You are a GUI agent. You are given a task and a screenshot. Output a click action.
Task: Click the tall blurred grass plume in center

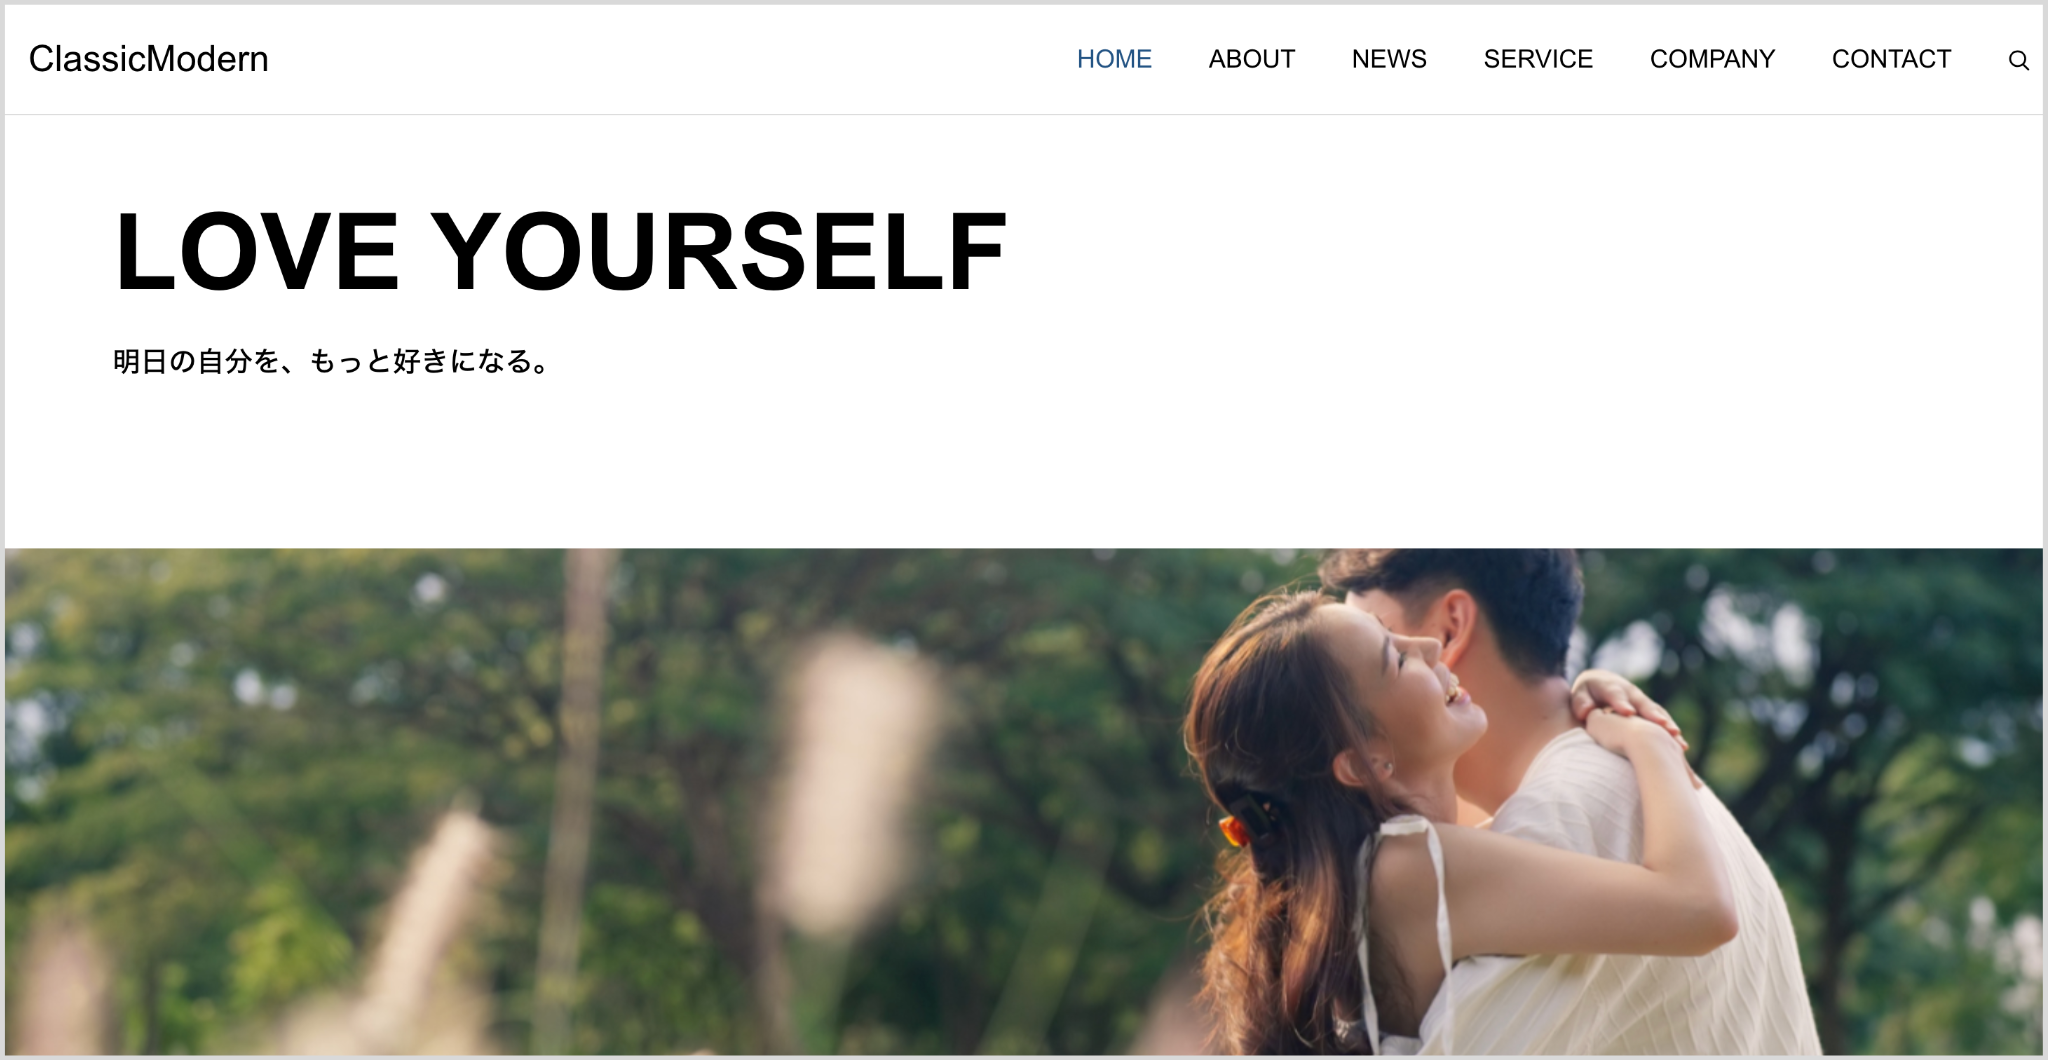point(855,780)
